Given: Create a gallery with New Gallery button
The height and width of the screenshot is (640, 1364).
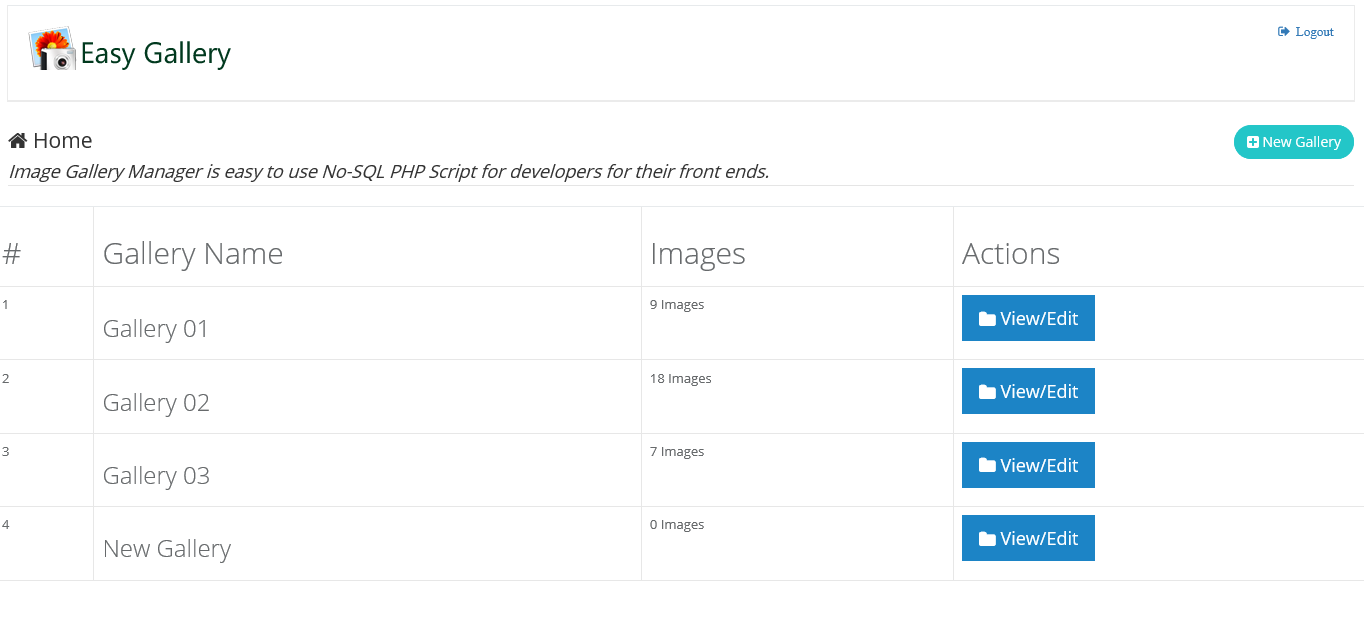Looking at the screenshot, I should click(x=1294, y=142).
